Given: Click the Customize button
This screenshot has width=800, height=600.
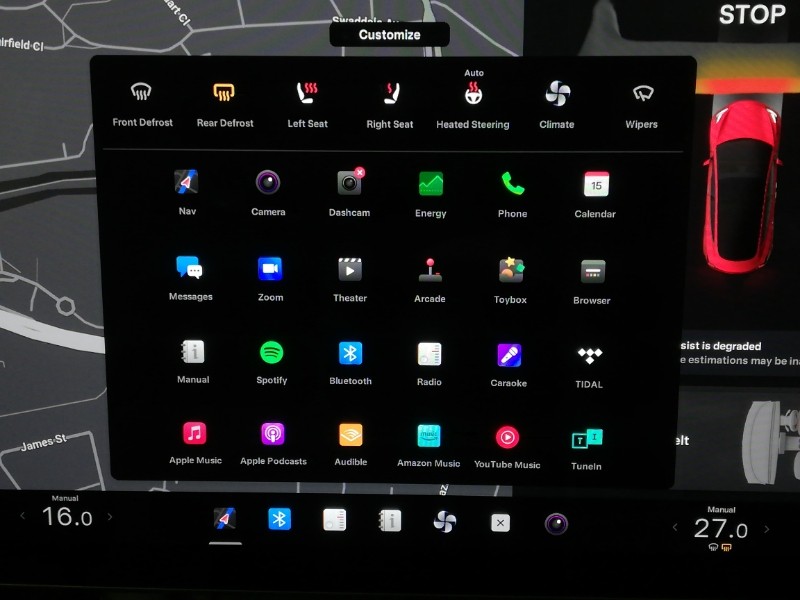Looking at the screenshot, I should pyautogui.click(x=389, y=35).
